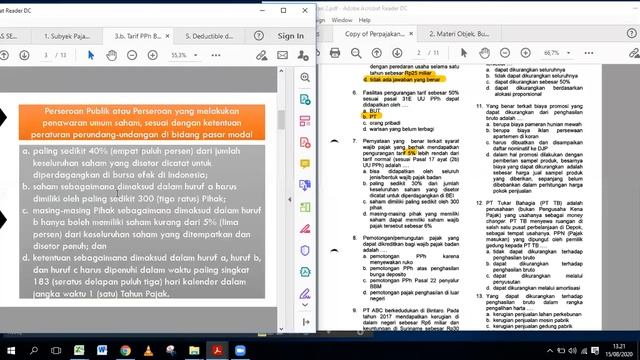Open the Windows Start menu
Image resolution: width=640 pixels, height=360 pixels.
pyautogui.click(x=11, y=351)
